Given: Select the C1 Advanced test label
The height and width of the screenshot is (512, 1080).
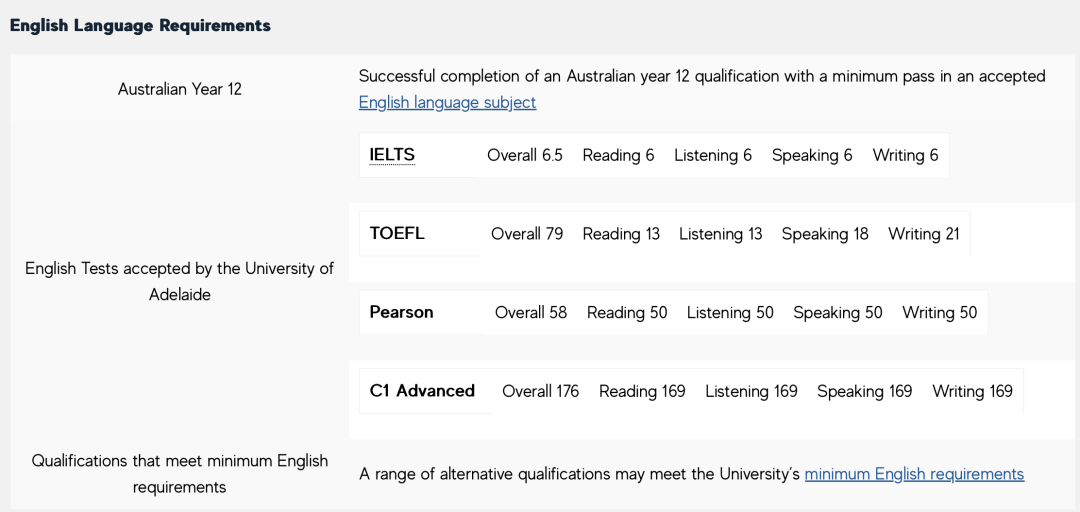Looking at the screenshot, I should coord(422,391).
